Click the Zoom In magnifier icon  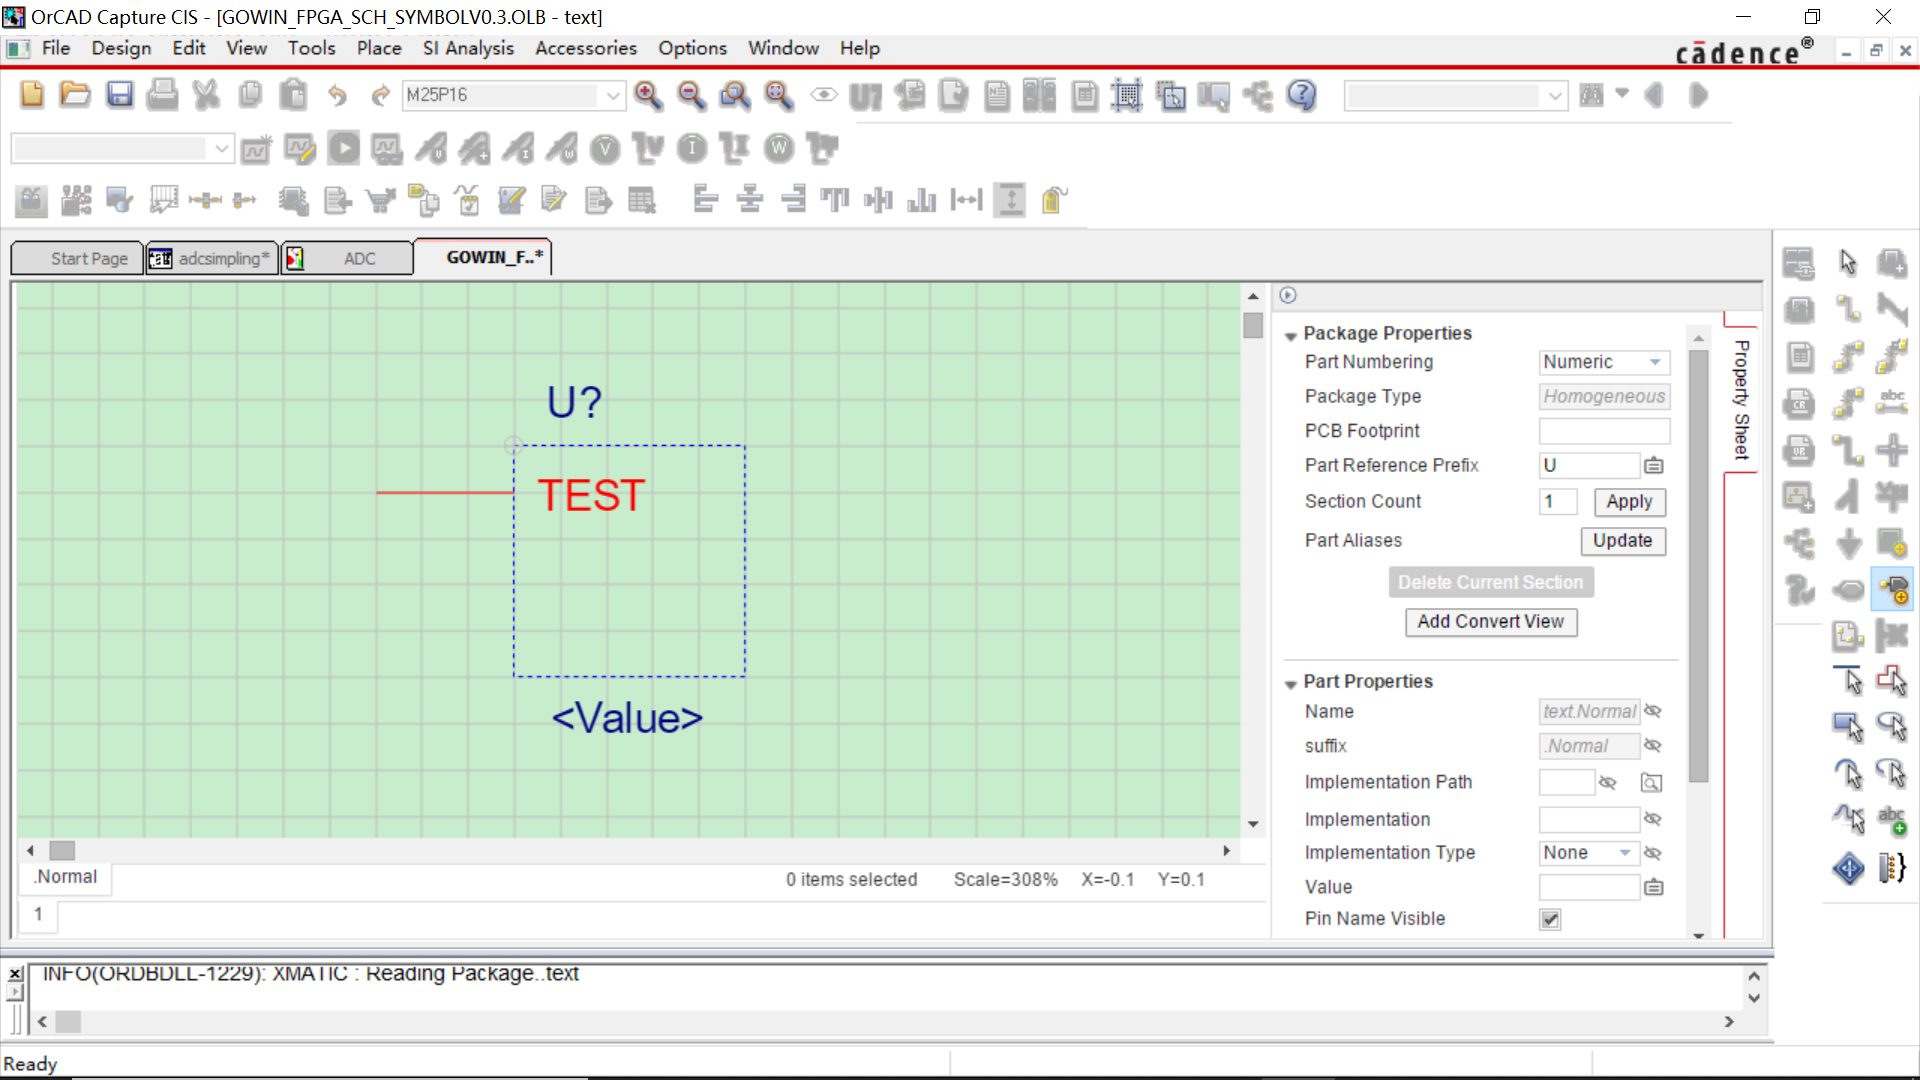pyautogui.click(x=648, y=95)
